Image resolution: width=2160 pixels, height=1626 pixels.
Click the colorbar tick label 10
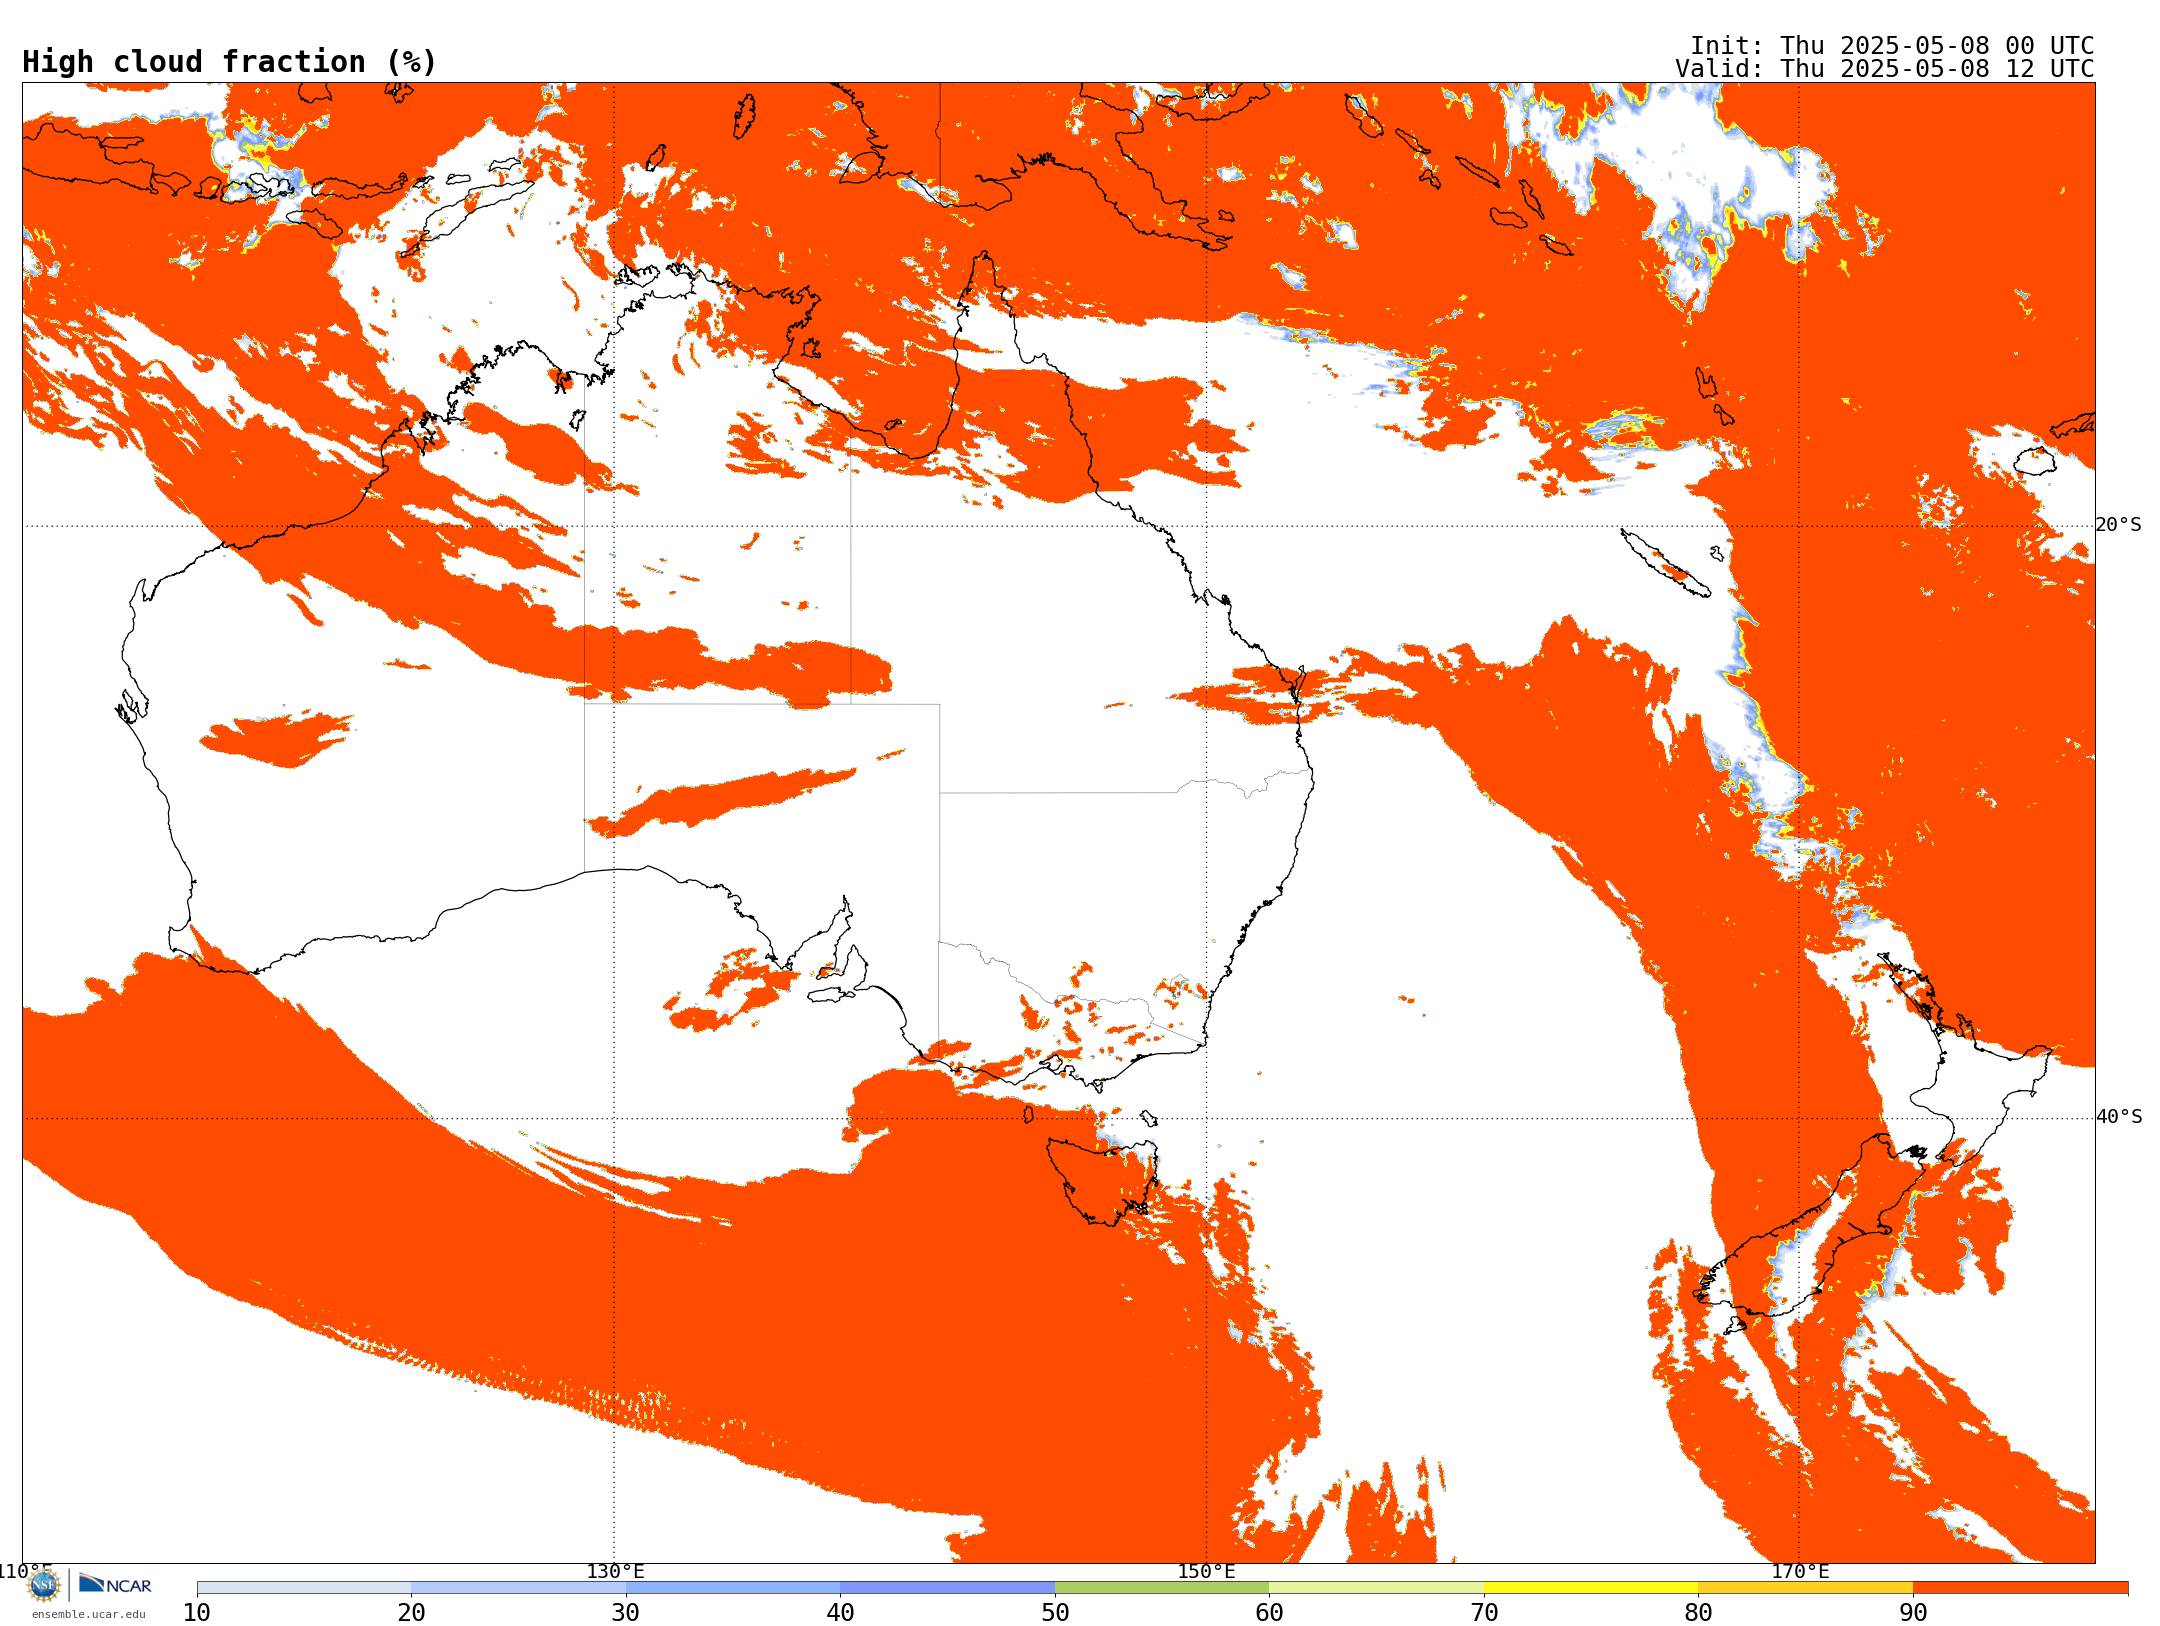tap(197, 1612)
